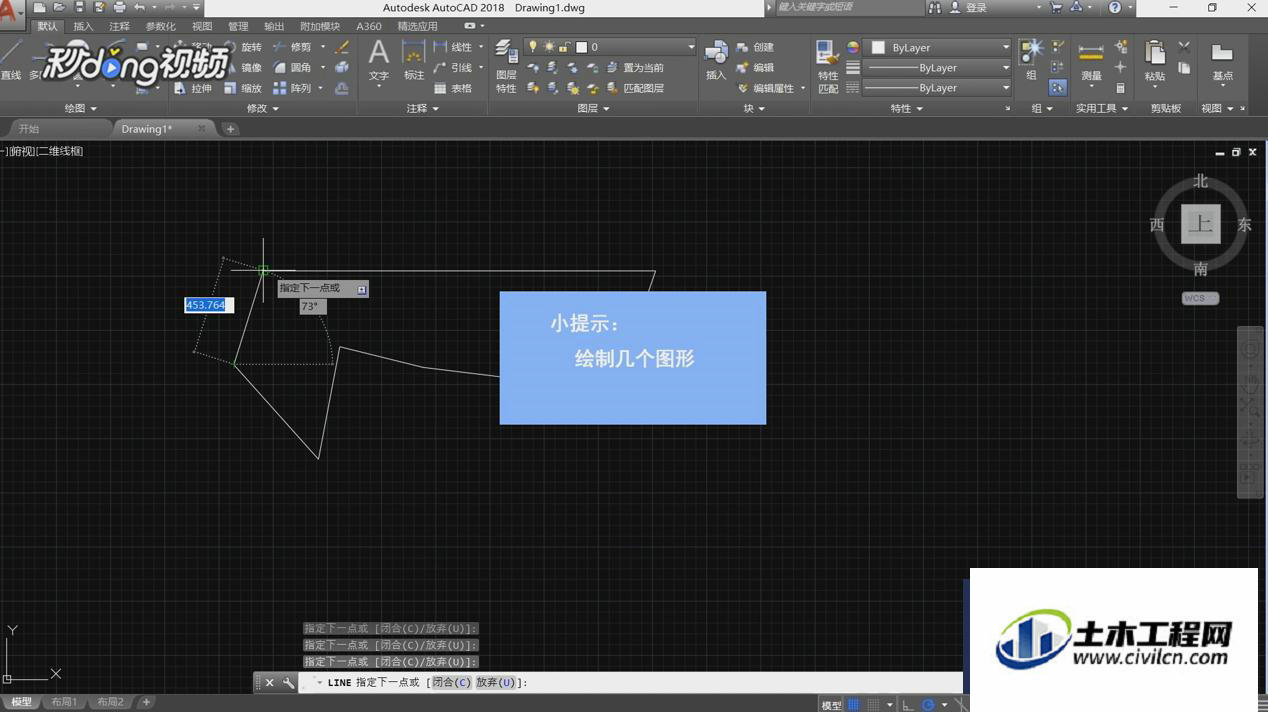The width and height of the screenshot is (1268, 712).
Task: Switch to the 布局1 layout tab
Action: pyautogui.click(x=64, y=702)
